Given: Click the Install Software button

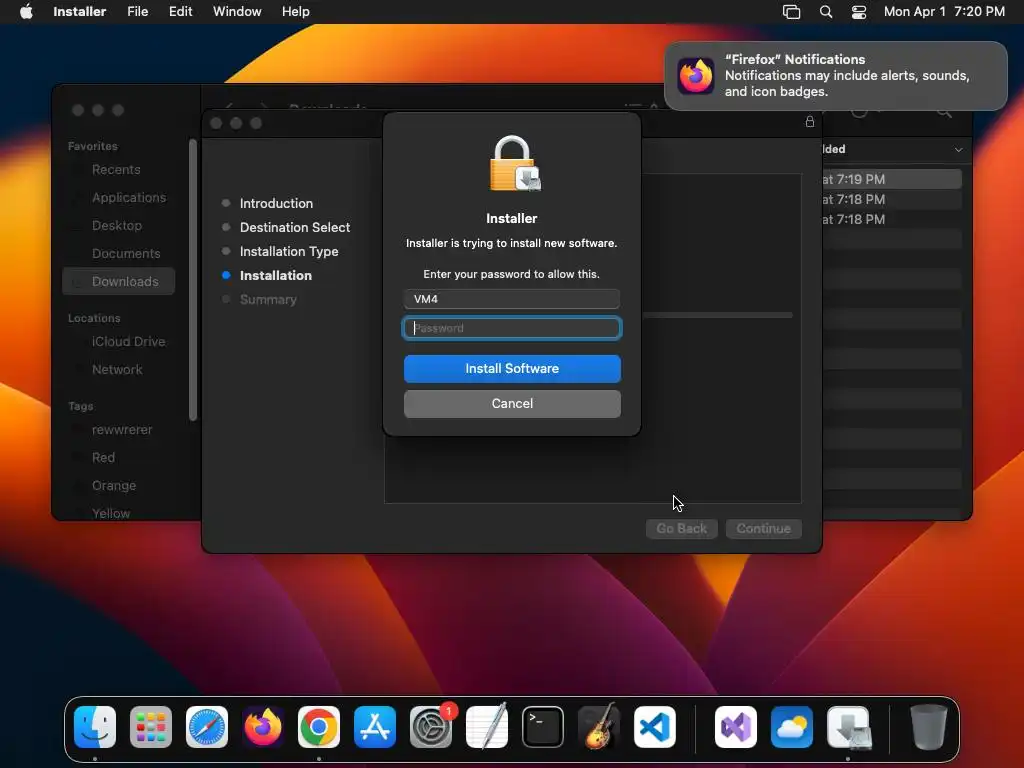Looking at the screenshot, I should click(x=512, y=369).
